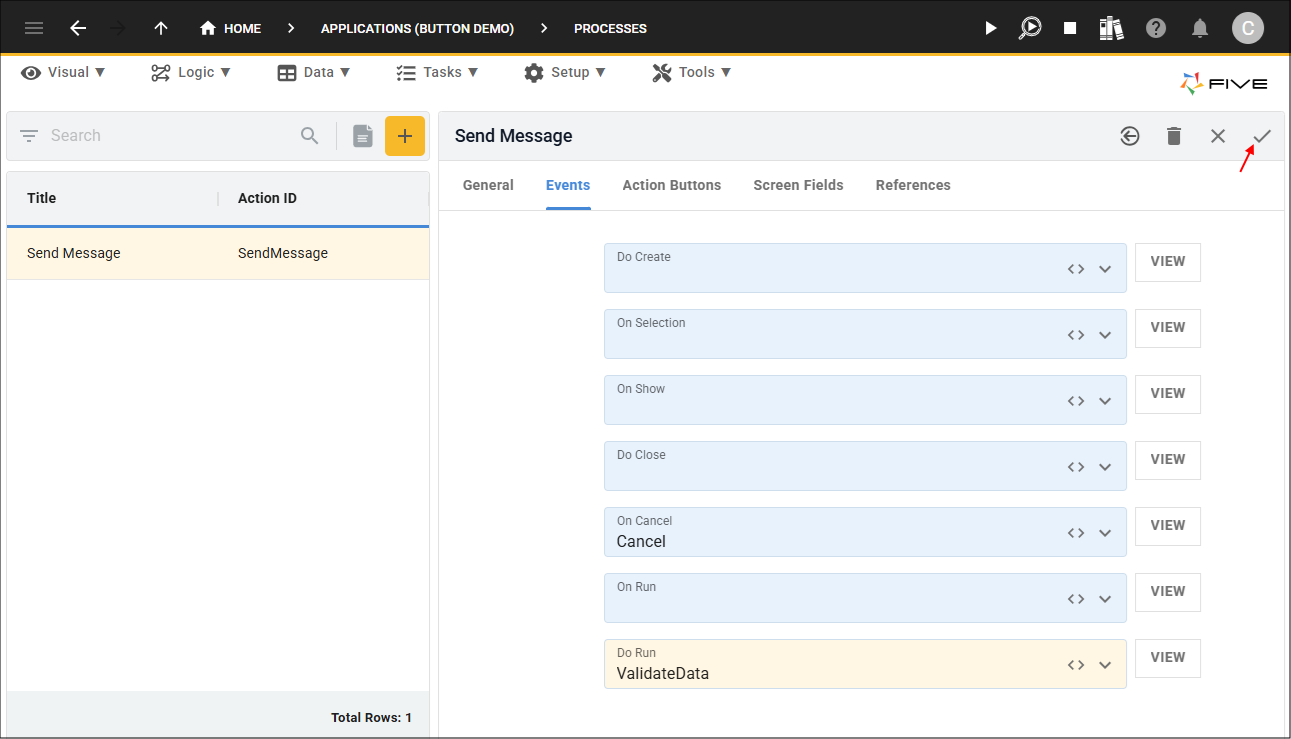
Task: Open code editor for On Show
Action: 1076,401
